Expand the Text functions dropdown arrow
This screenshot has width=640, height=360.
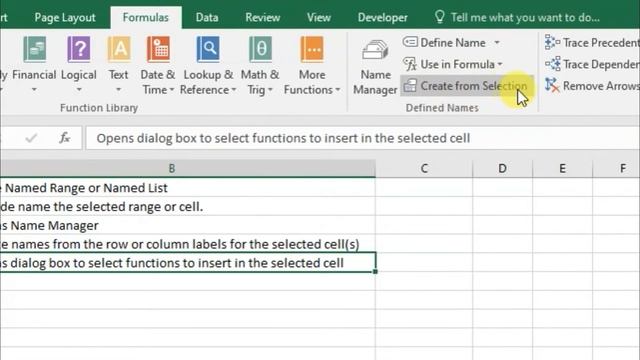[118, 89]
